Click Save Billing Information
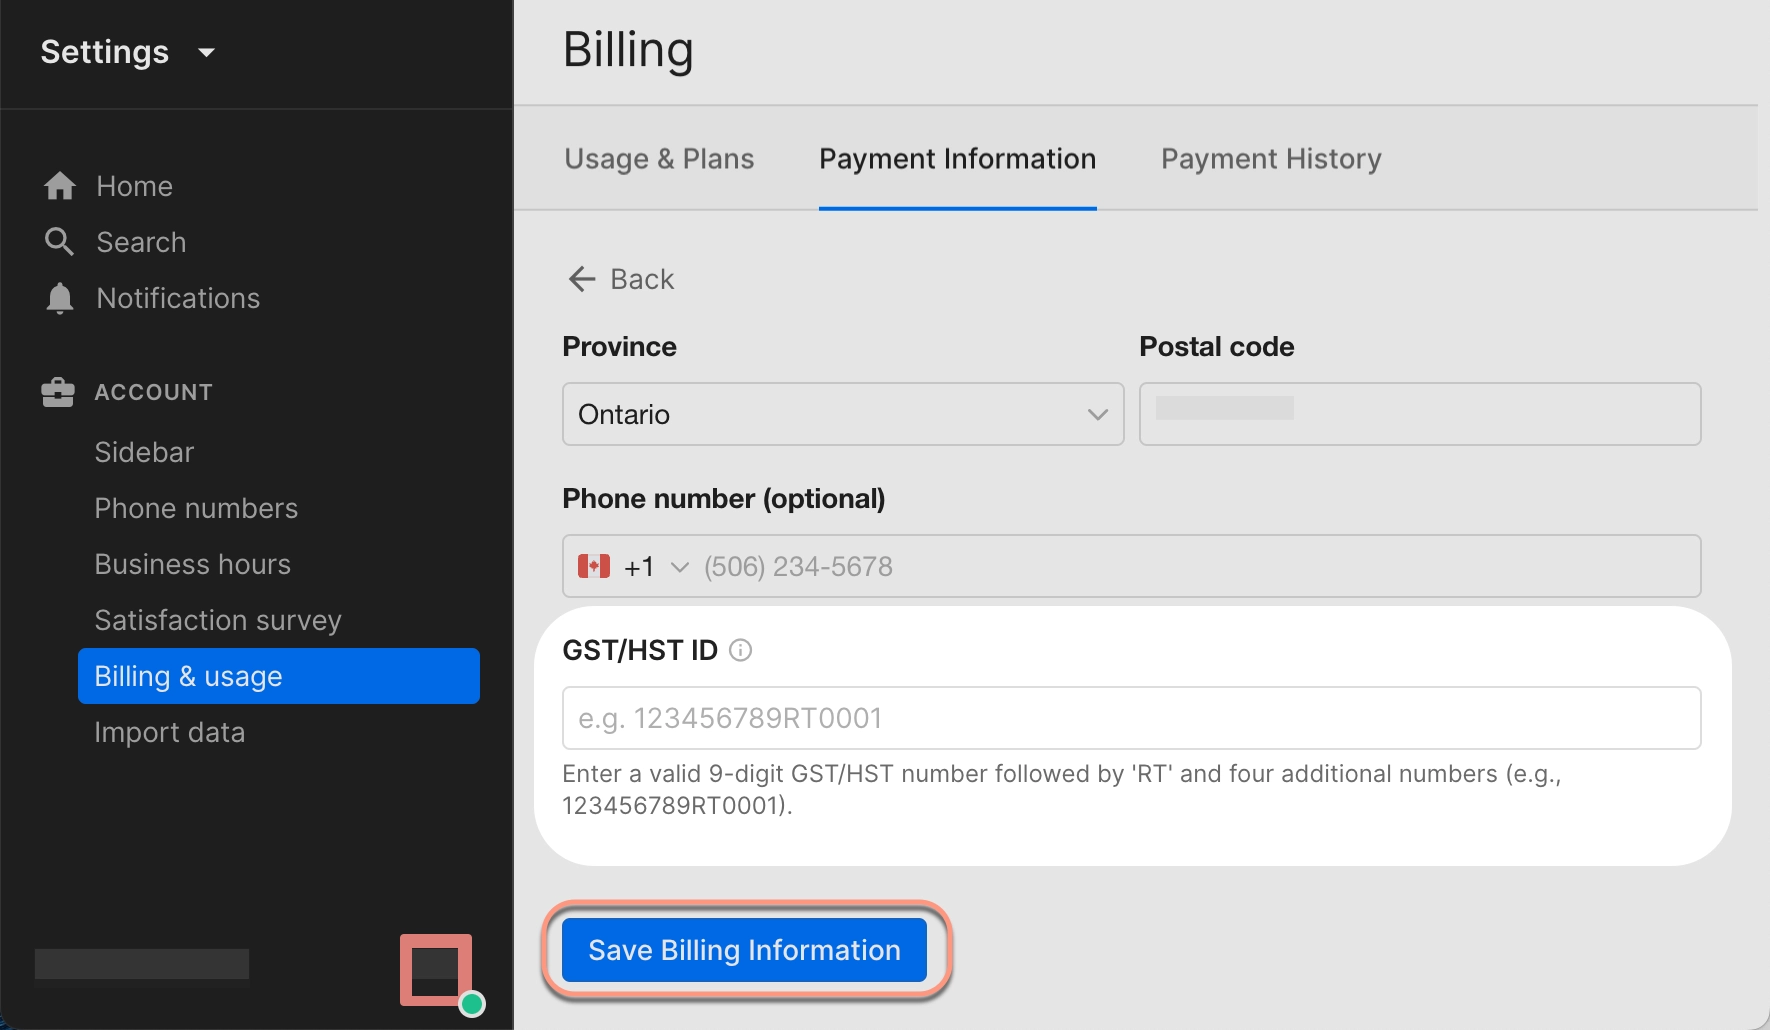1770x1030 pixels. coord(744,950)
